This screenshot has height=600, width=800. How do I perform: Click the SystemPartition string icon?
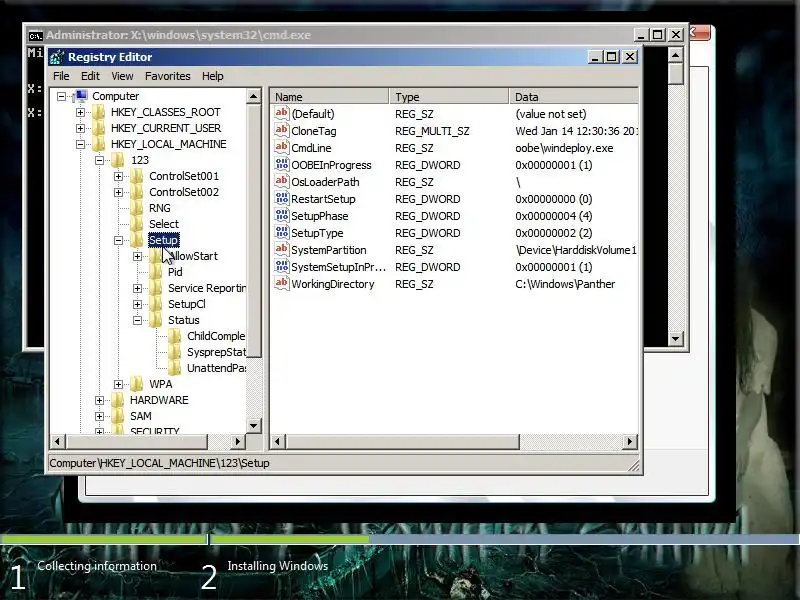(x=282, y=249)
